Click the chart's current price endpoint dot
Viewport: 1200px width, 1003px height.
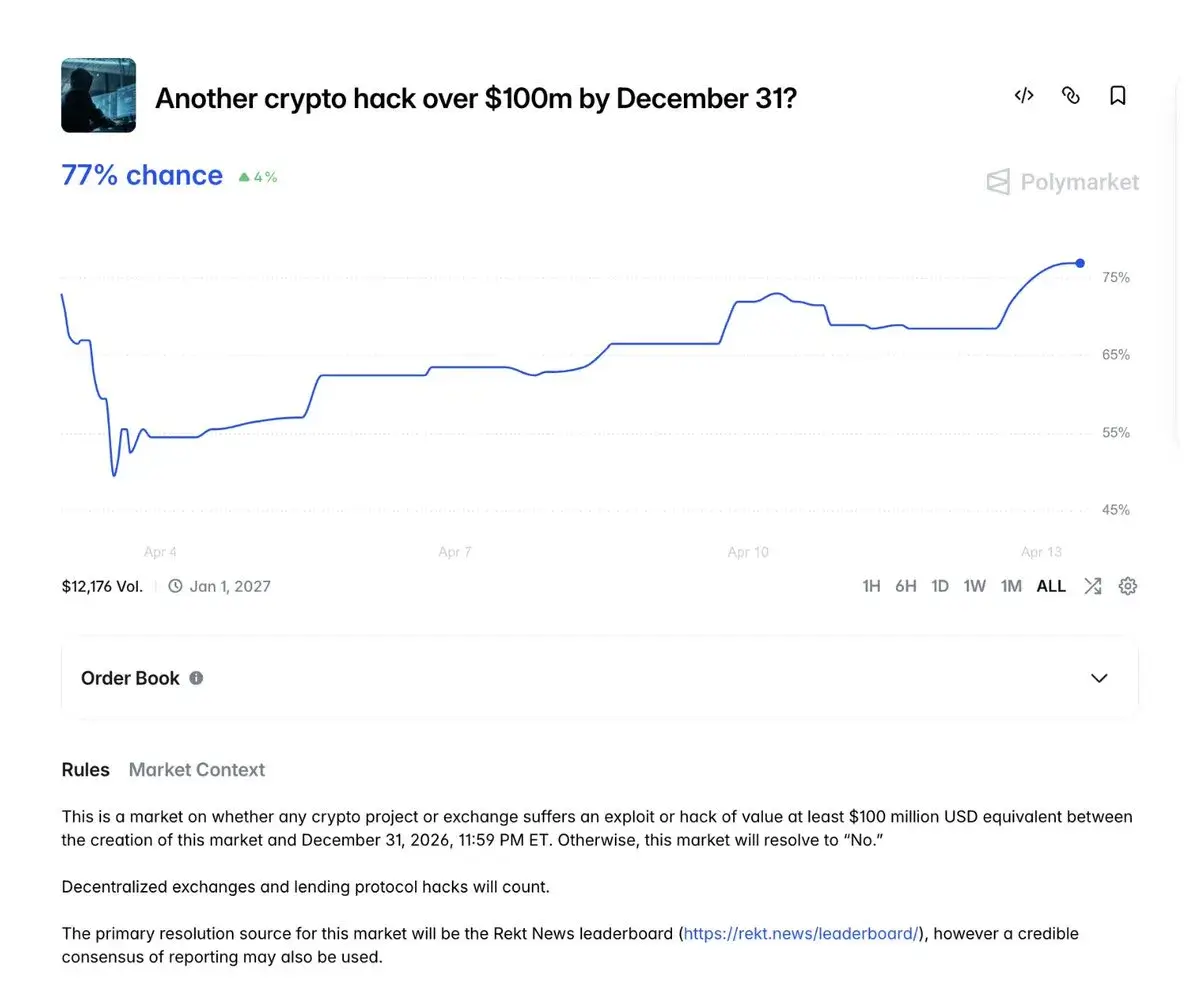click(x=1080, y=263)
